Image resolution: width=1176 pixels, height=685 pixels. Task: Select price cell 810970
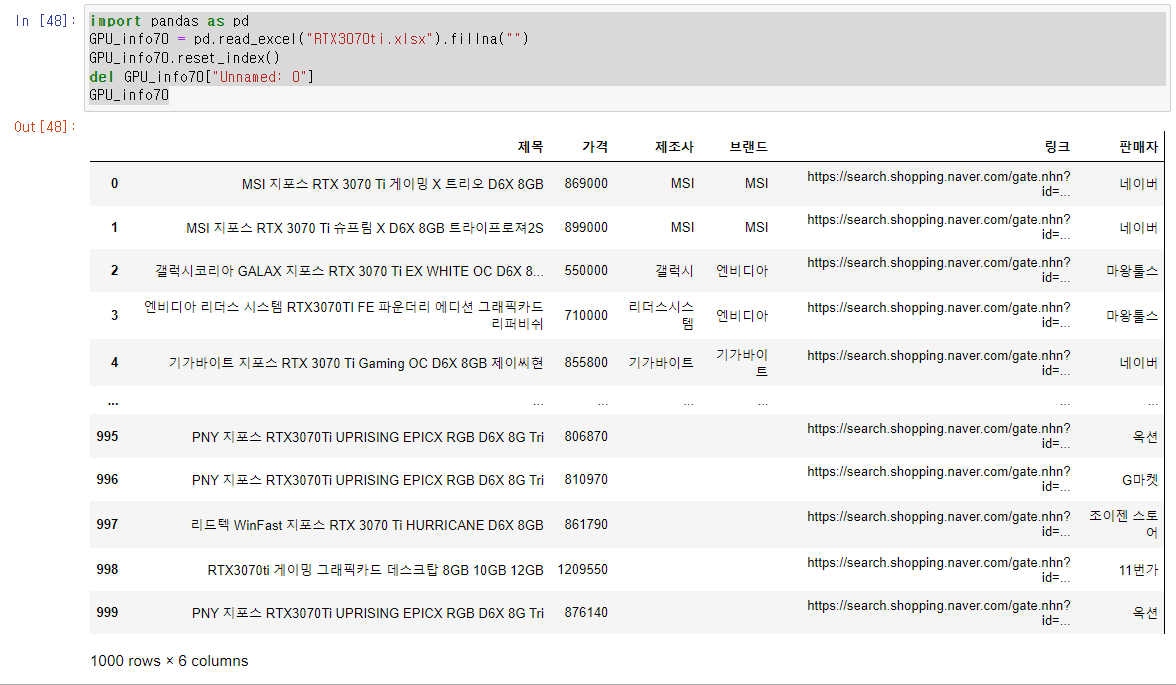(586, 479)
